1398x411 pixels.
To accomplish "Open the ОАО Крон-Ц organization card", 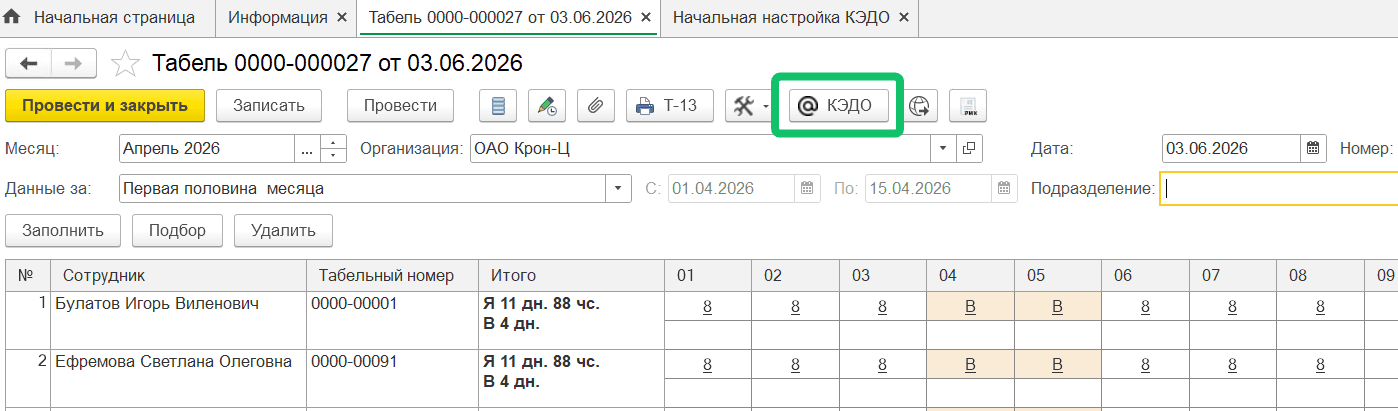I will 969,149.
